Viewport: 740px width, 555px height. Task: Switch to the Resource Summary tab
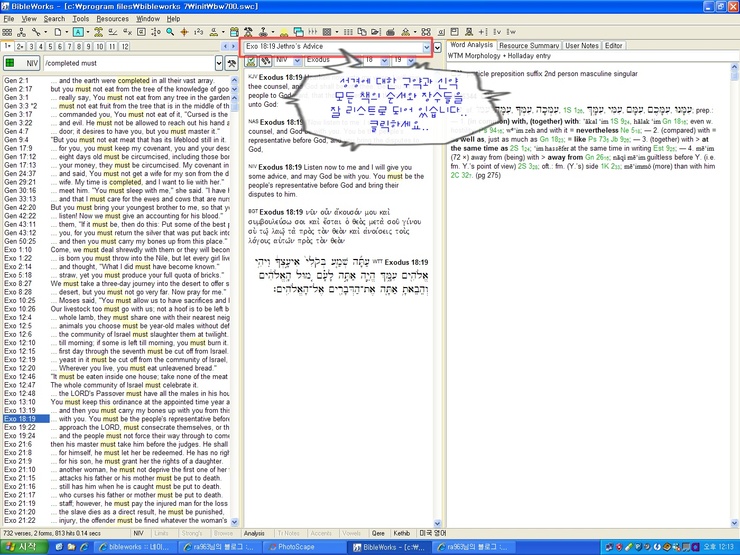pos(529,46)
